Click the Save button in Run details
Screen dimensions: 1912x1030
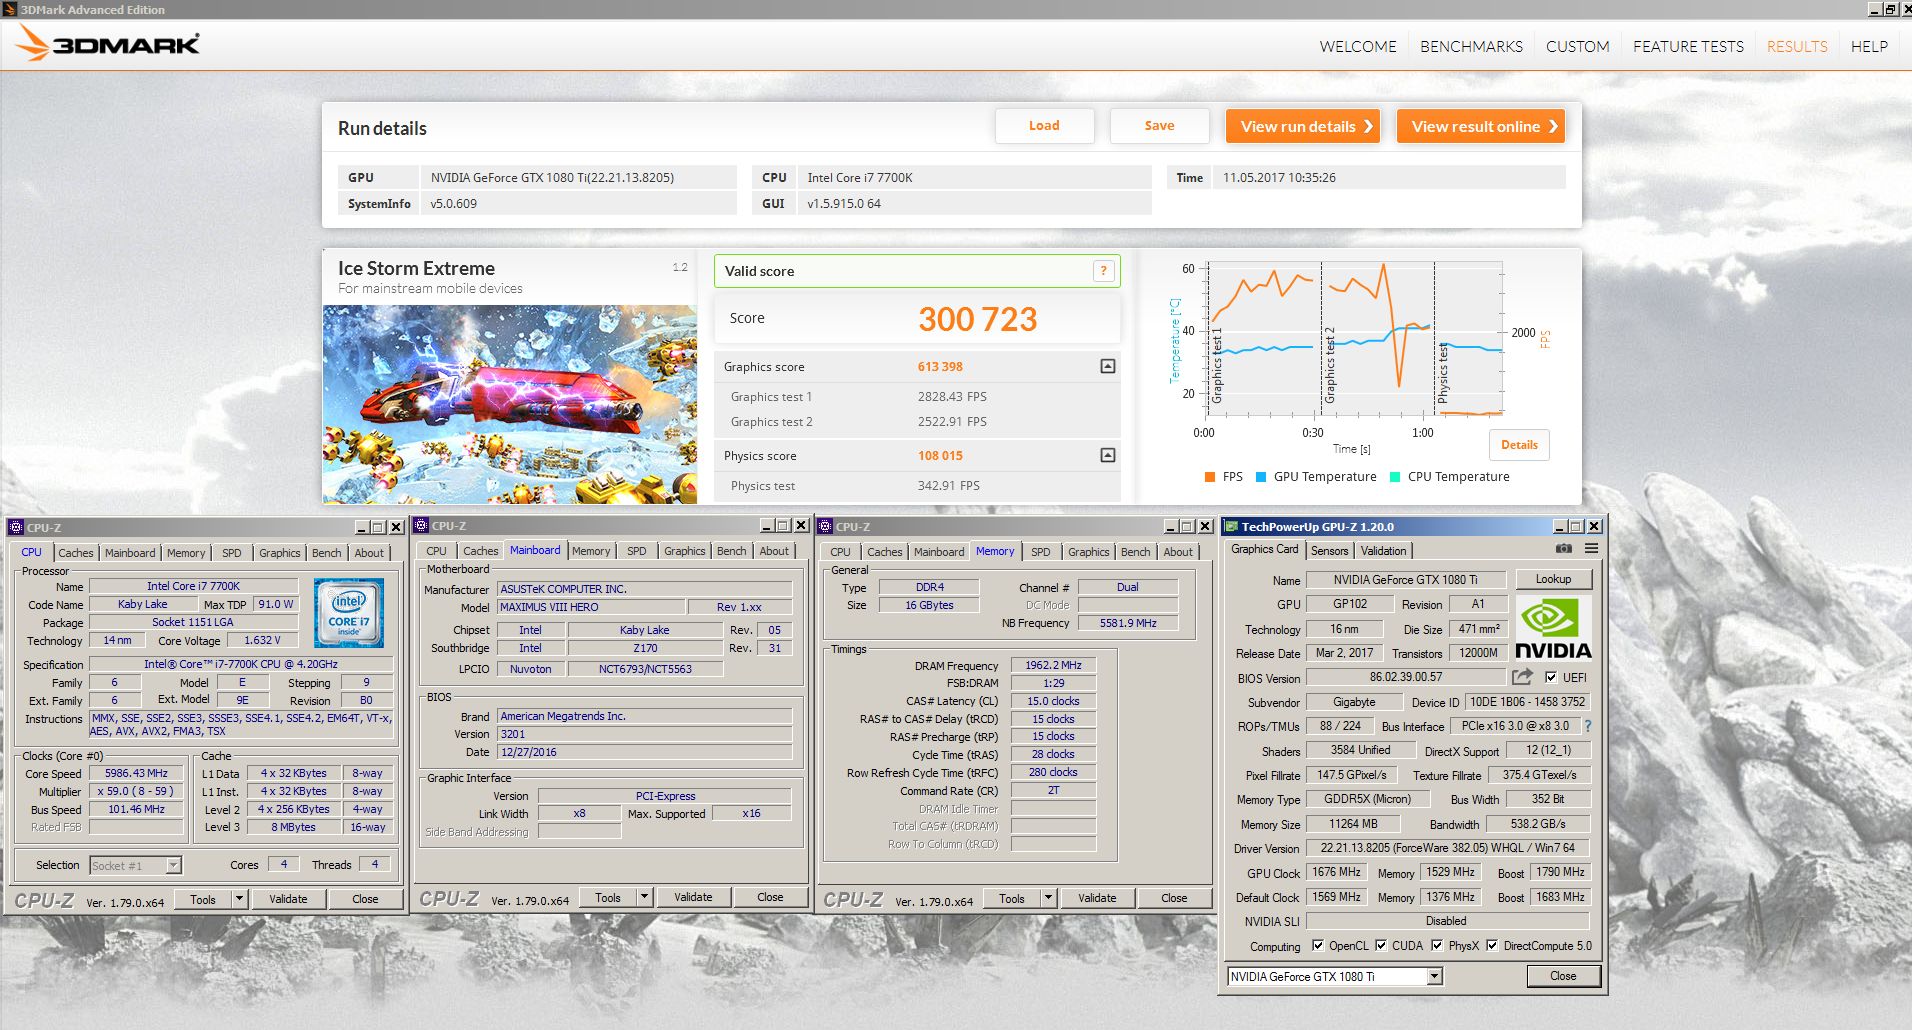point(1159,126)
